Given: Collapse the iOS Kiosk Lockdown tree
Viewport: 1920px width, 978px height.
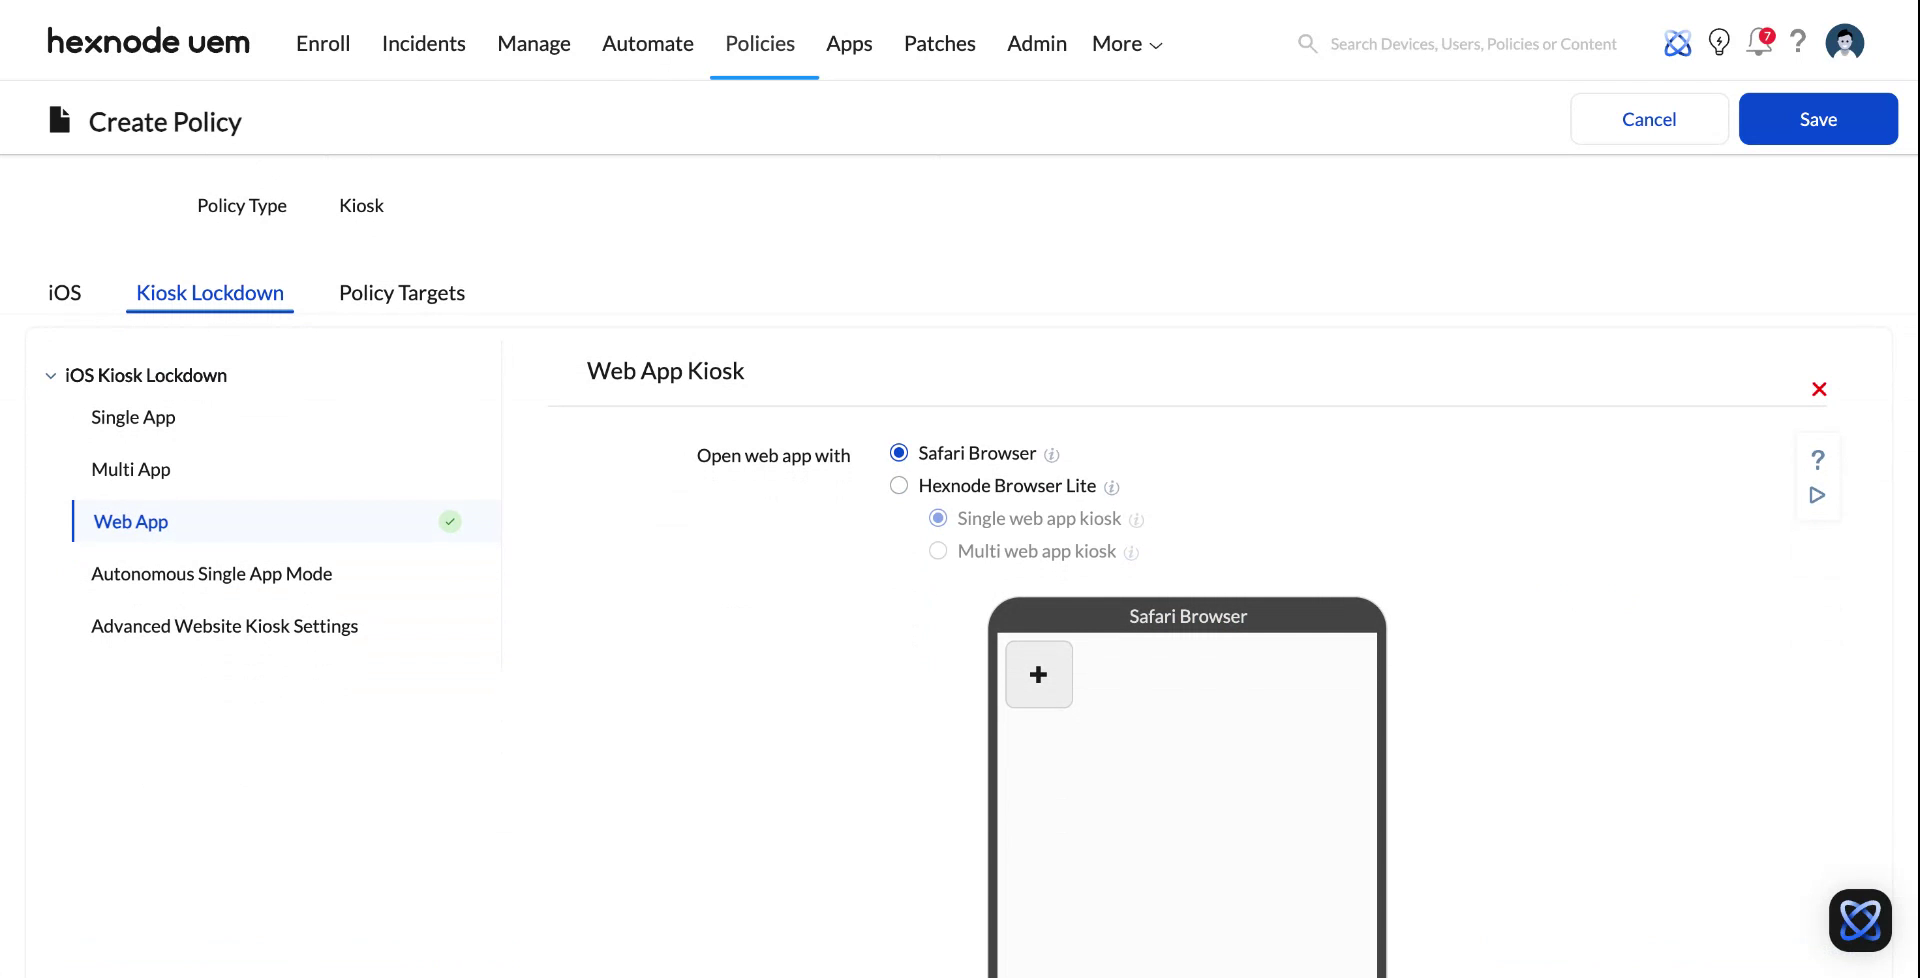Looking at the screenshot, I should tap(50, 375).
